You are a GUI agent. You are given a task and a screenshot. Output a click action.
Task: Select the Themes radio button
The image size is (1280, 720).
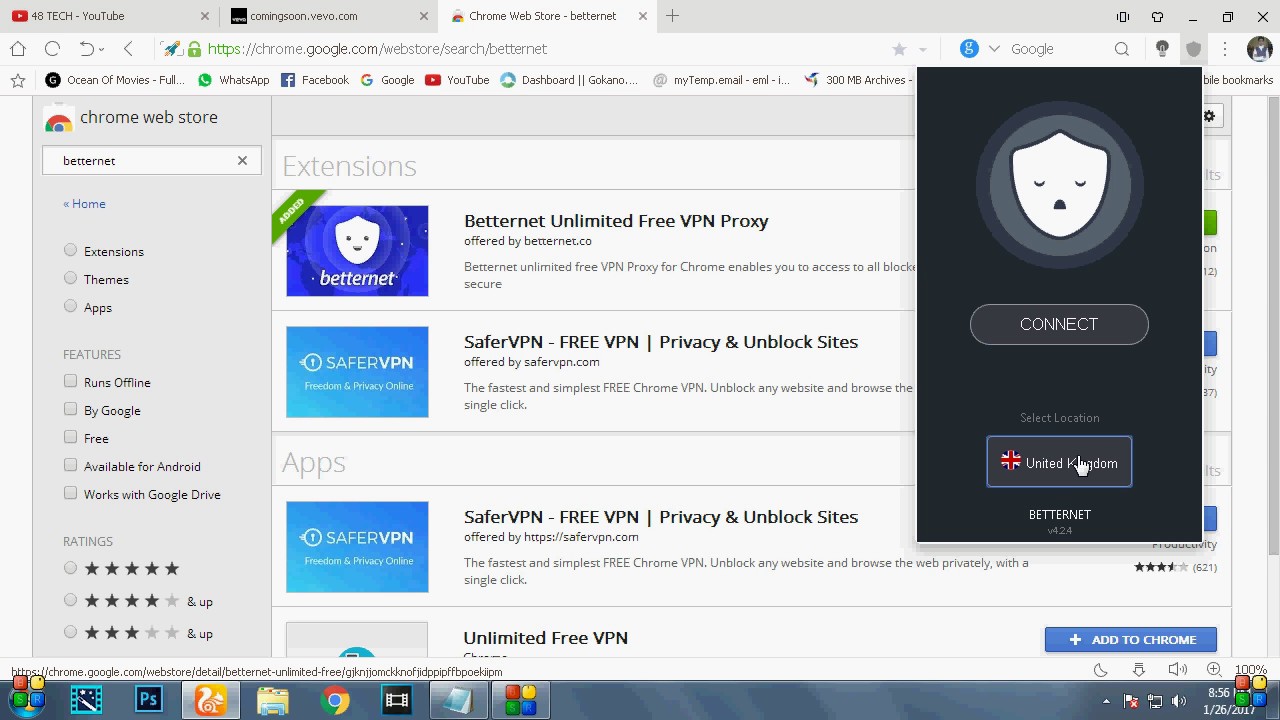pos(70,278)
